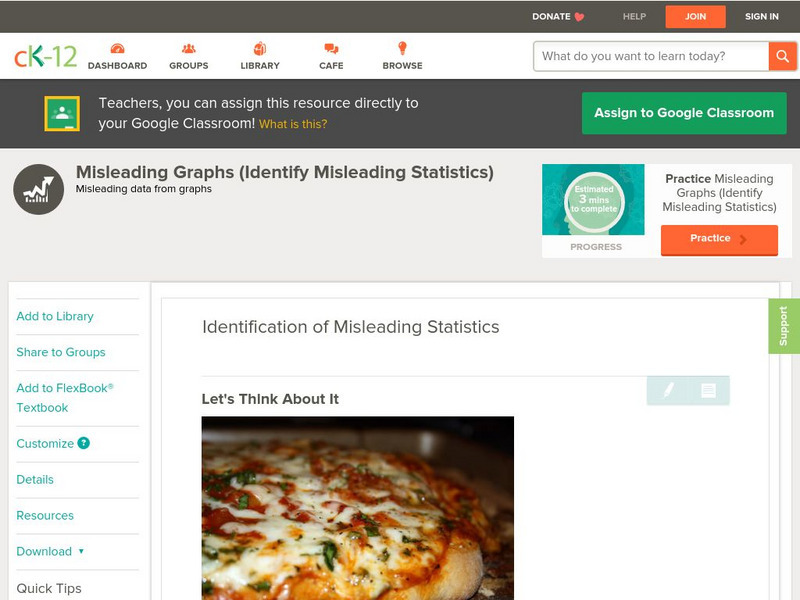This screenshot has width=800, height=600.
Task: Click Assign to Google Classroom button
Action: (x=684, y=113)
